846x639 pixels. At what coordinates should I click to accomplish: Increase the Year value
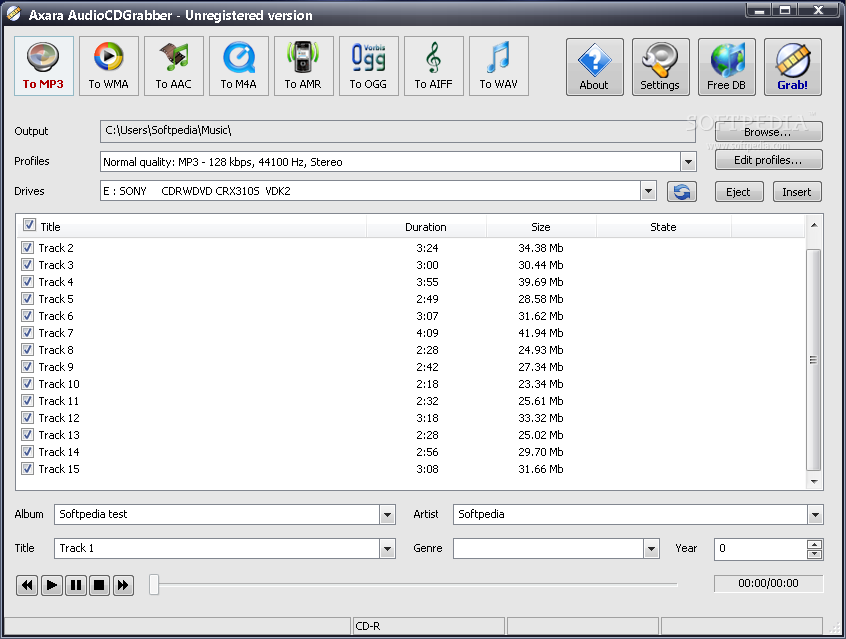tap(815, 544)
